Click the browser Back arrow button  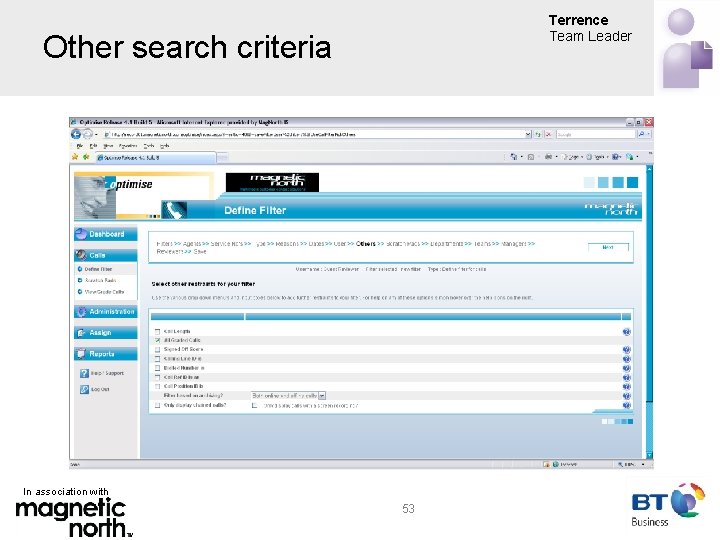click(76, 134)
